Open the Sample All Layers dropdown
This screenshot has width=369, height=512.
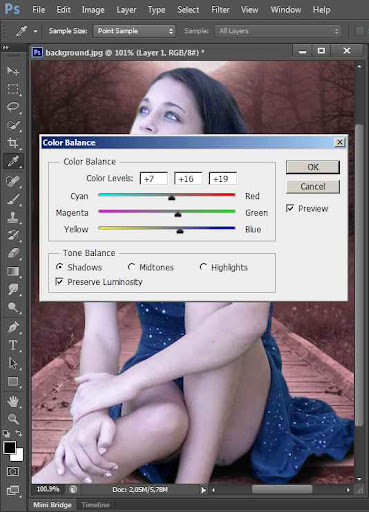(x=278, y=31)
